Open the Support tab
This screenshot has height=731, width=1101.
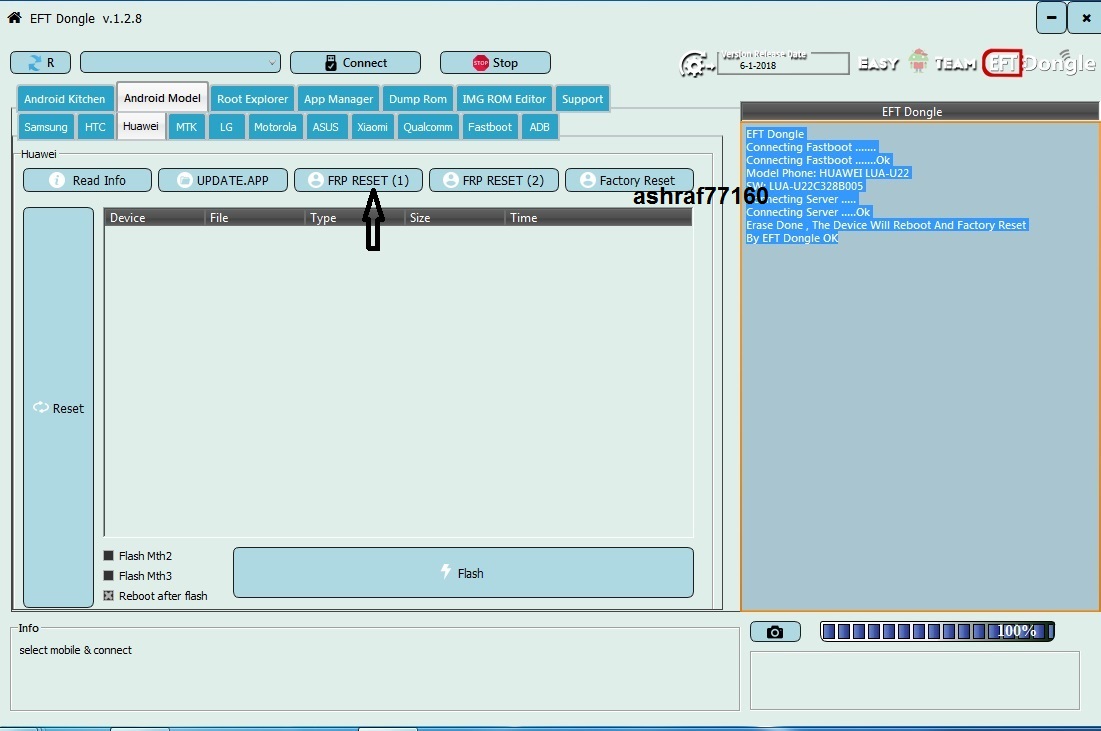coord(582,99)
